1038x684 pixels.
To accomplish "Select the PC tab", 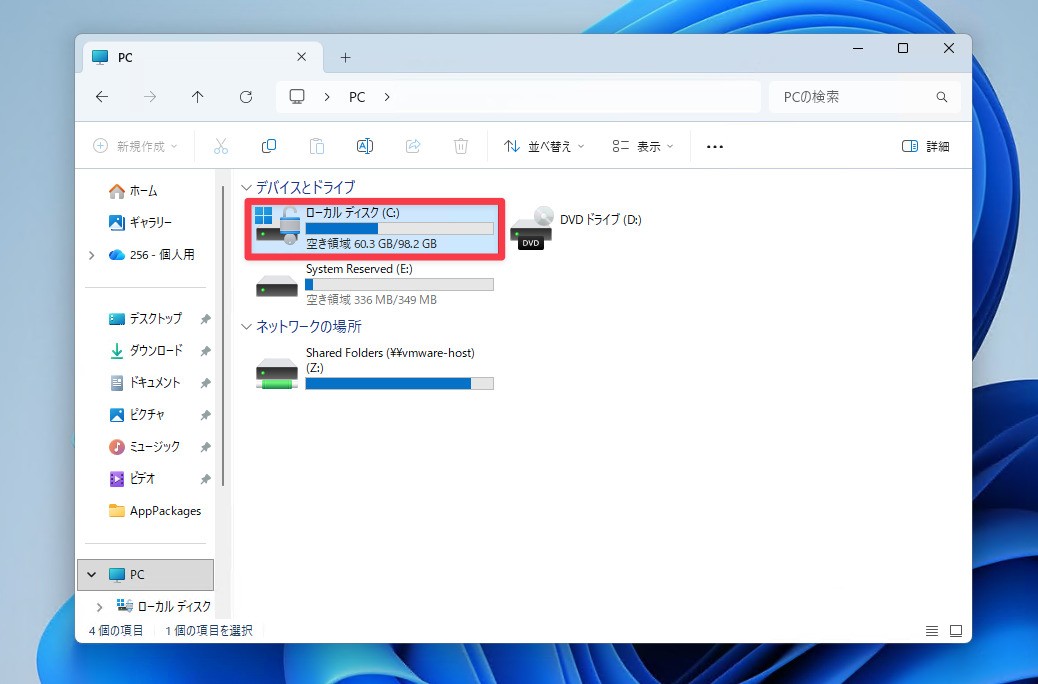I will (203, 58).
